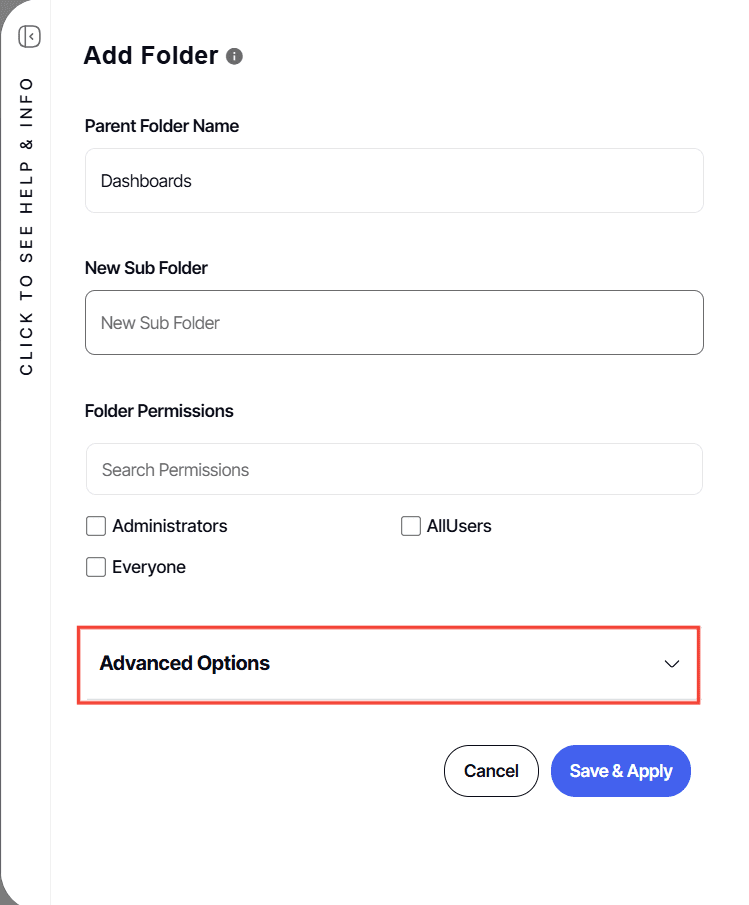Click the sidebar collapse icon at top-left
The width and height of the screenshot is (749, 905).
click(29, 37)
